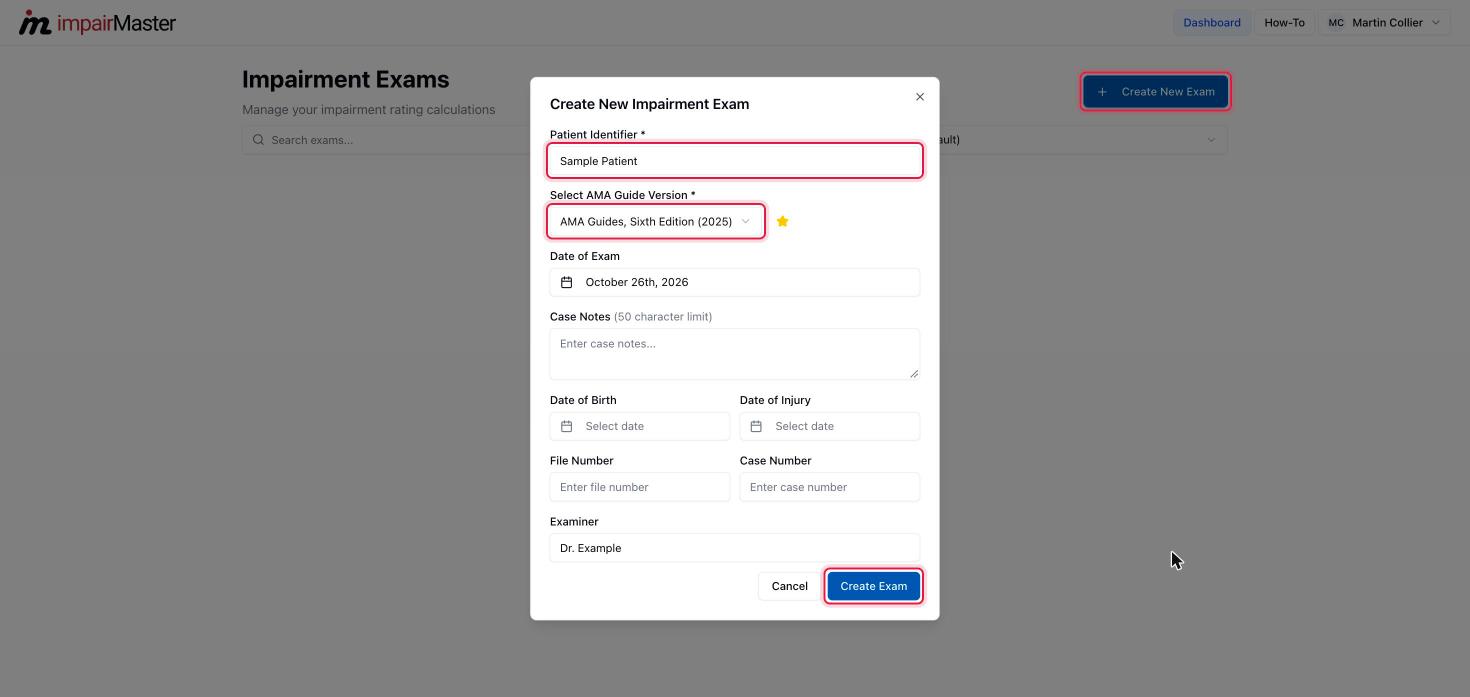Close the Create New Impairment Exam dialog
The image size is (1470, 697).
pyautogui.click(x=920, y=97)
